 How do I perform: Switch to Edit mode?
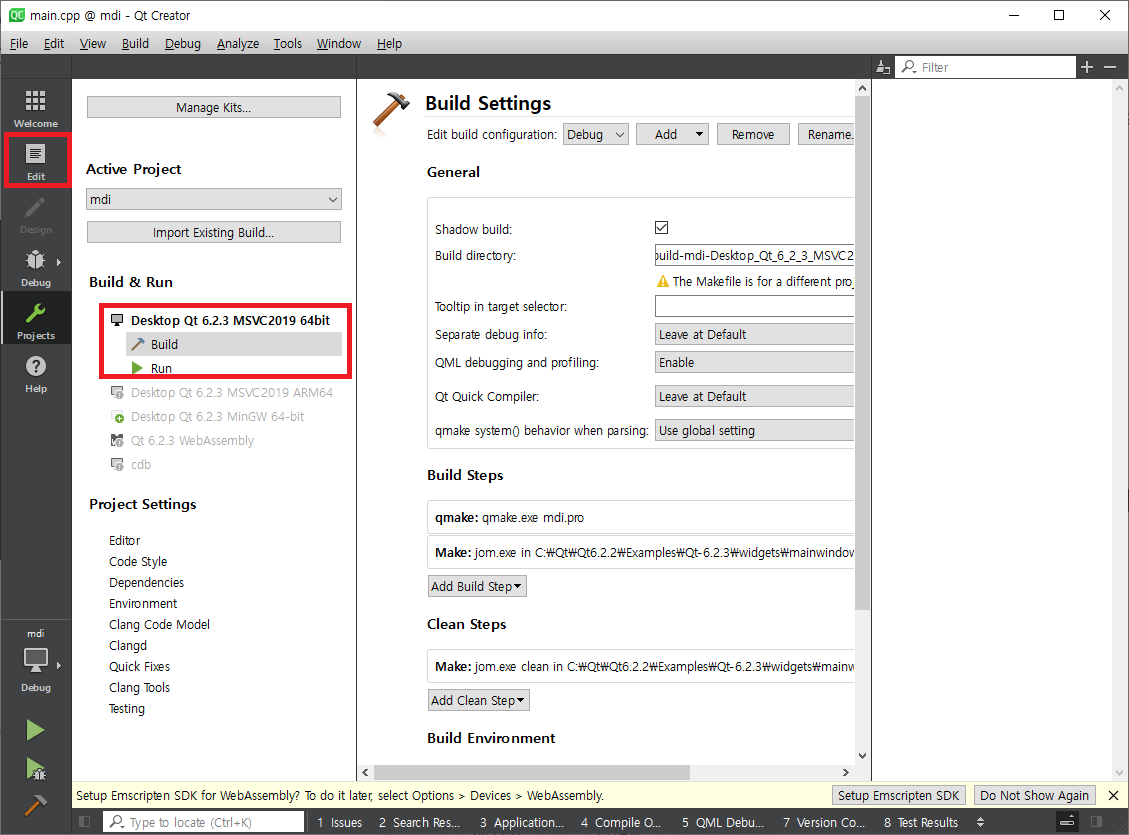[35, 161]
